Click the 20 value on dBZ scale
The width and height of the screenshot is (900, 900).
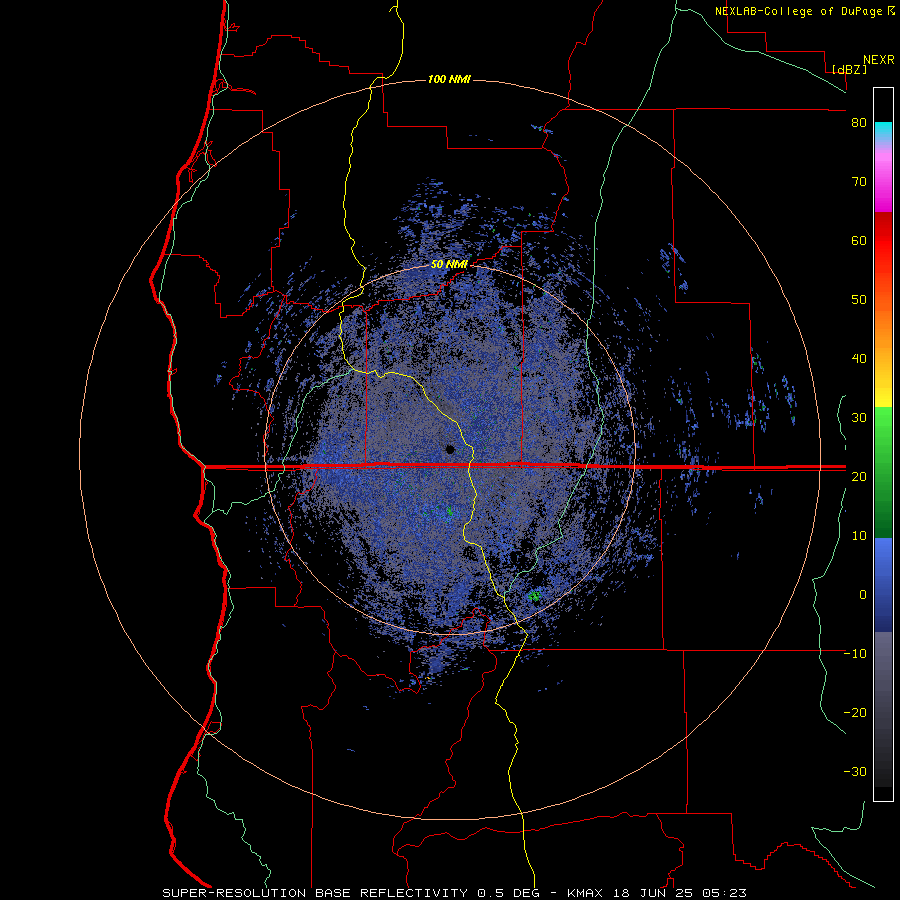point(859,477)
